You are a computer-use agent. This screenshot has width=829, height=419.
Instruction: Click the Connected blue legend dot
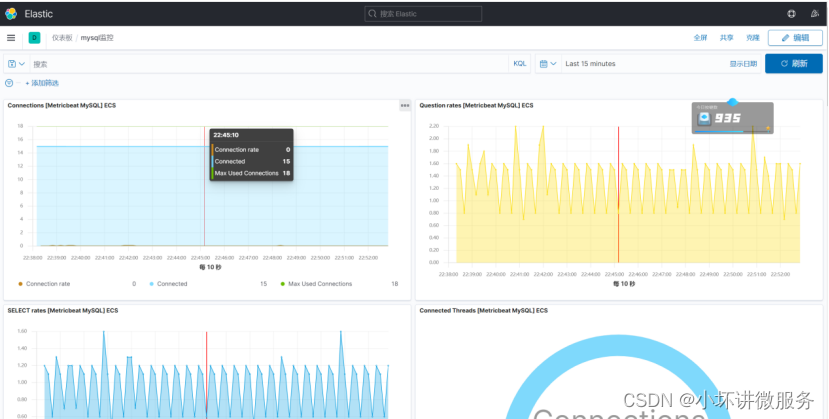click(x=152, y=284)
